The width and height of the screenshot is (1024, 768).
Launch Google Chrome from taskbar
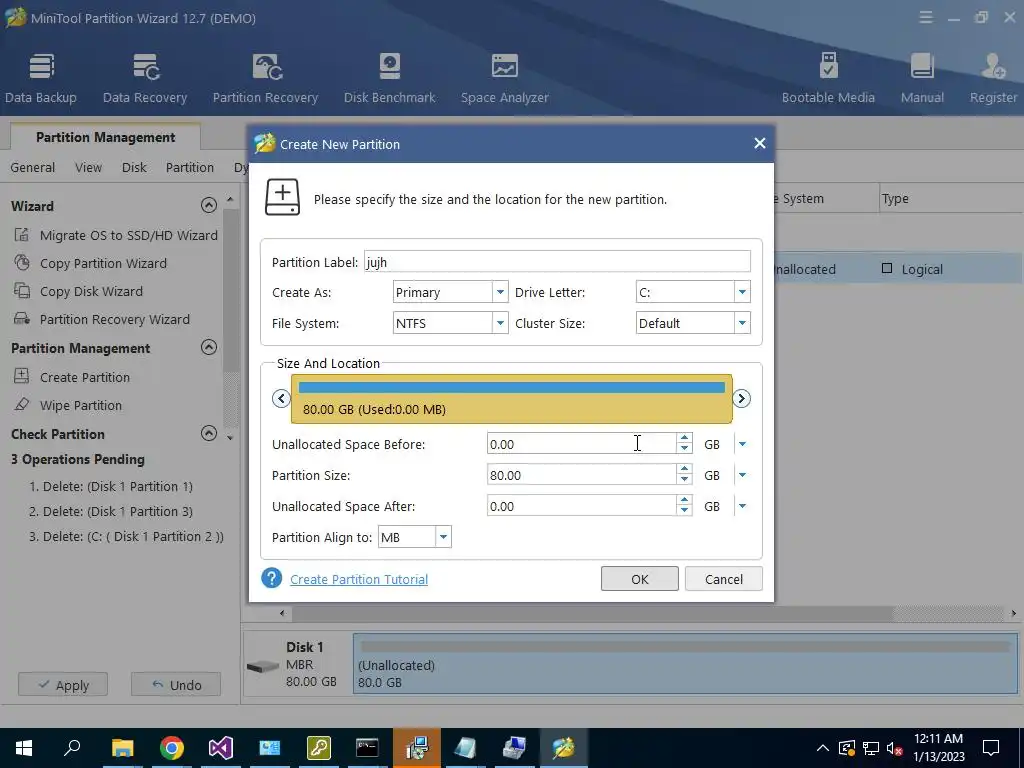click(171, 748)
